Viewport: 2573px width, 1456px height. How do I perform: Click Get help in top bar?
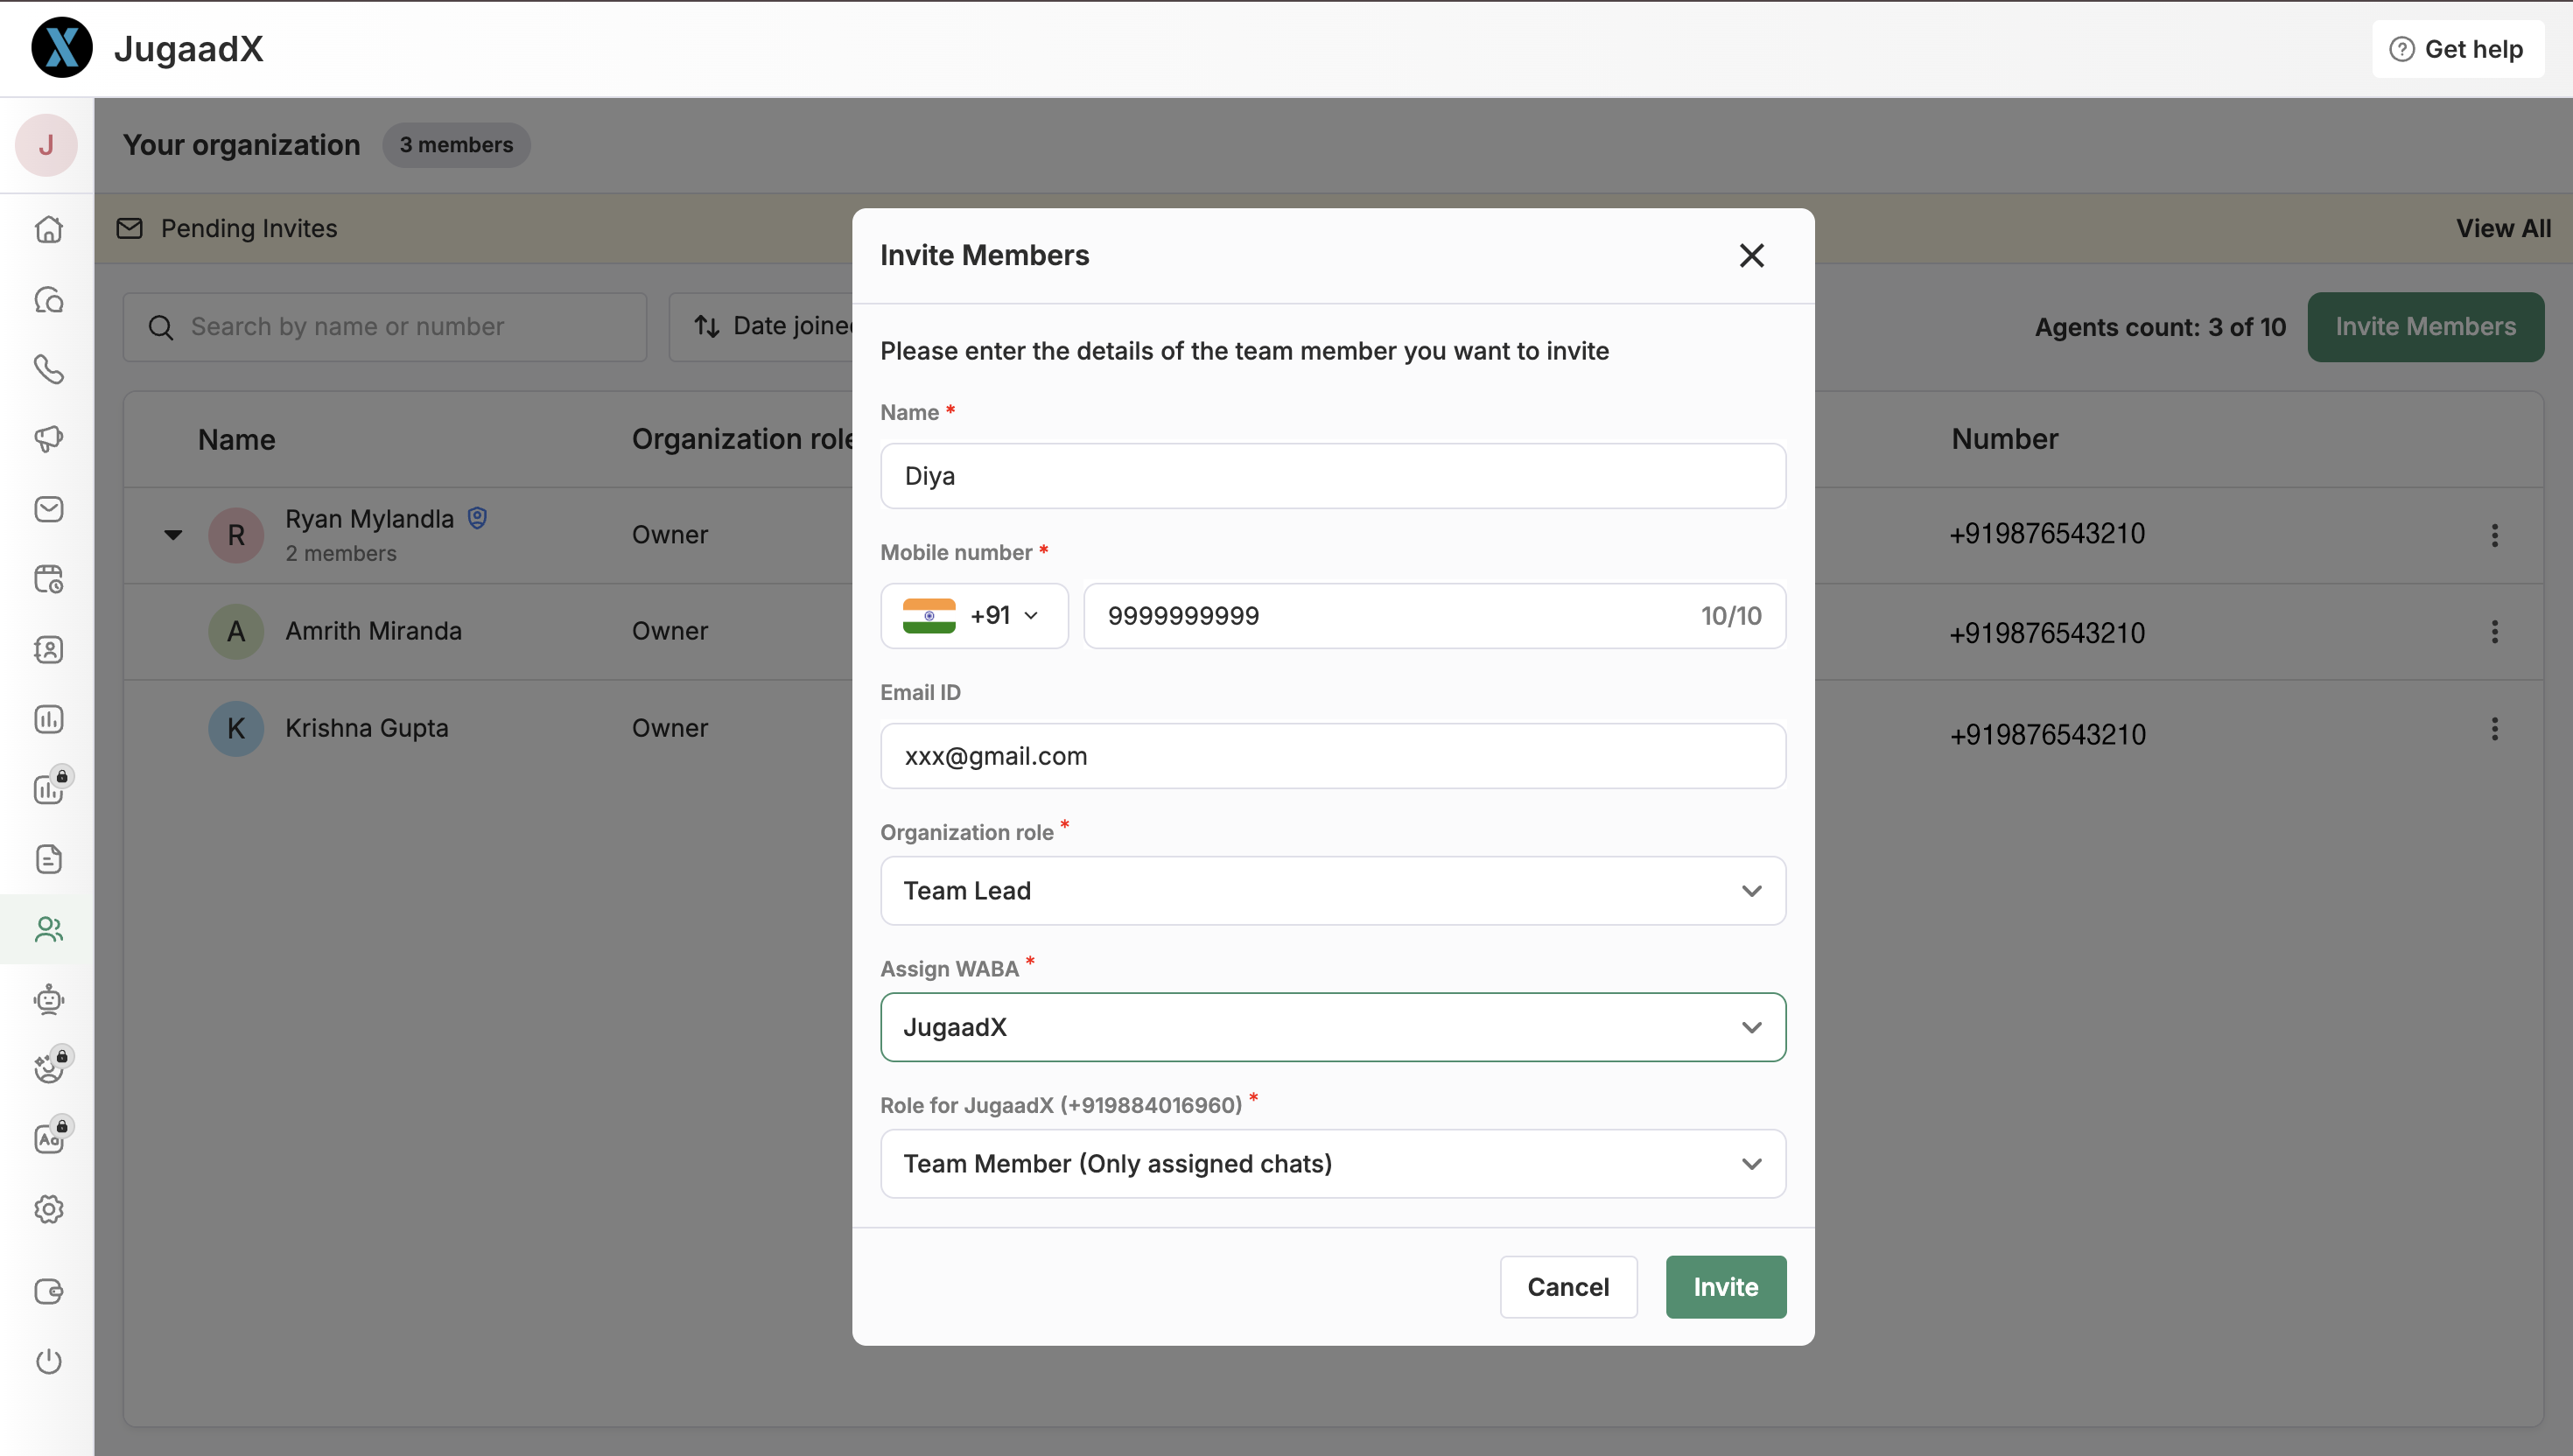pyautogui.click(x=2457, y=49)
